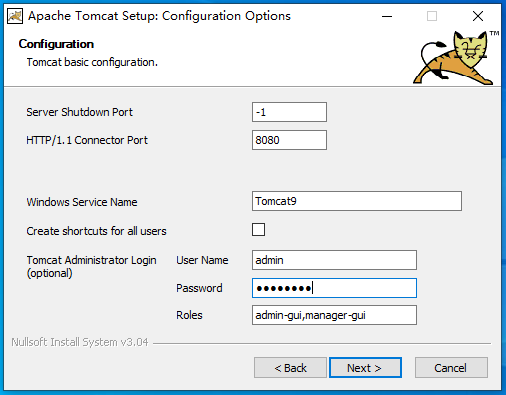
Task: Close the Tomcat Setup window
Action: pos(478,16)
